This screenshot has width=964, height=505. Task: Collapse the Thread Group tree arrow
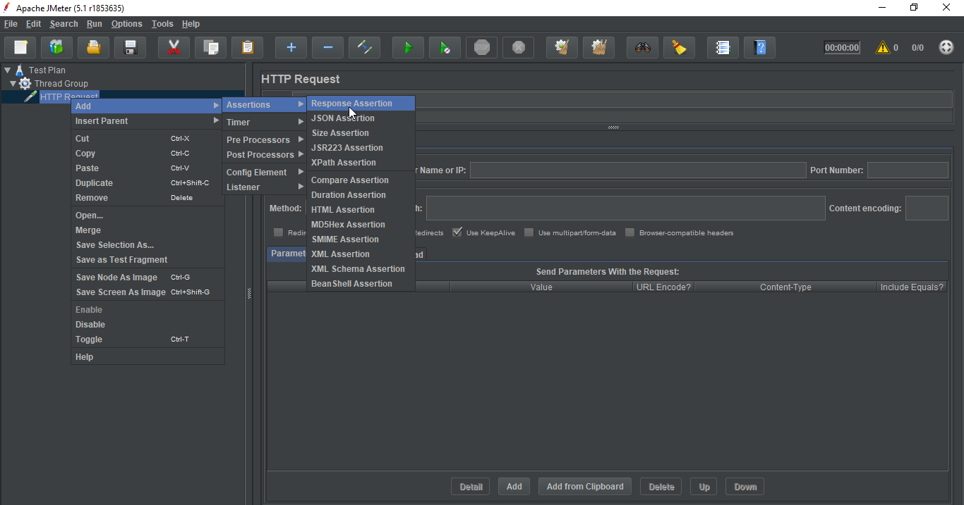[x=13, y=83]
